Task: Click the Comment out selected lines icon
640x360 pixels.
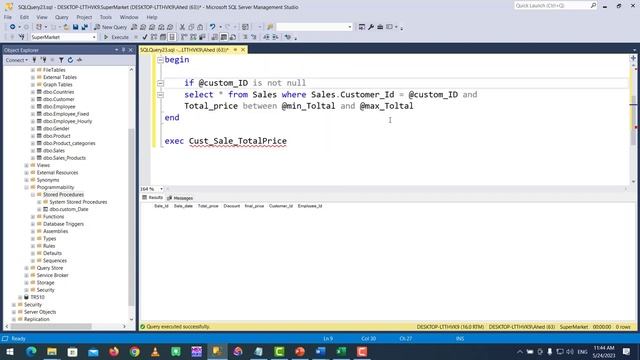Action: 245,37
